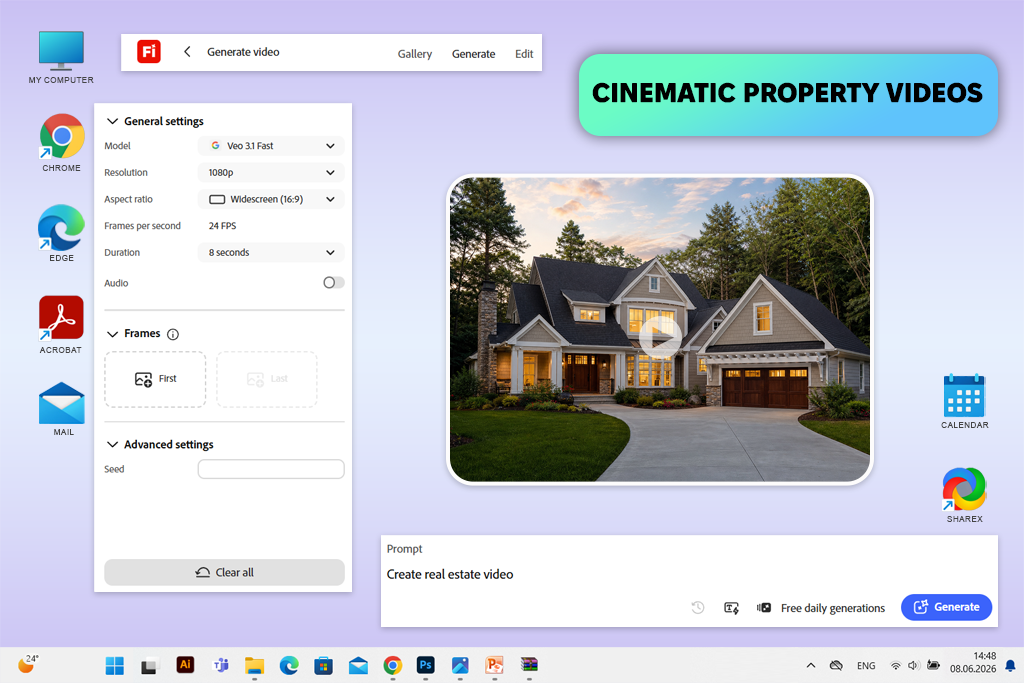Open the Edit tab
Viewport: 1024px width, 683px height.
524,54
